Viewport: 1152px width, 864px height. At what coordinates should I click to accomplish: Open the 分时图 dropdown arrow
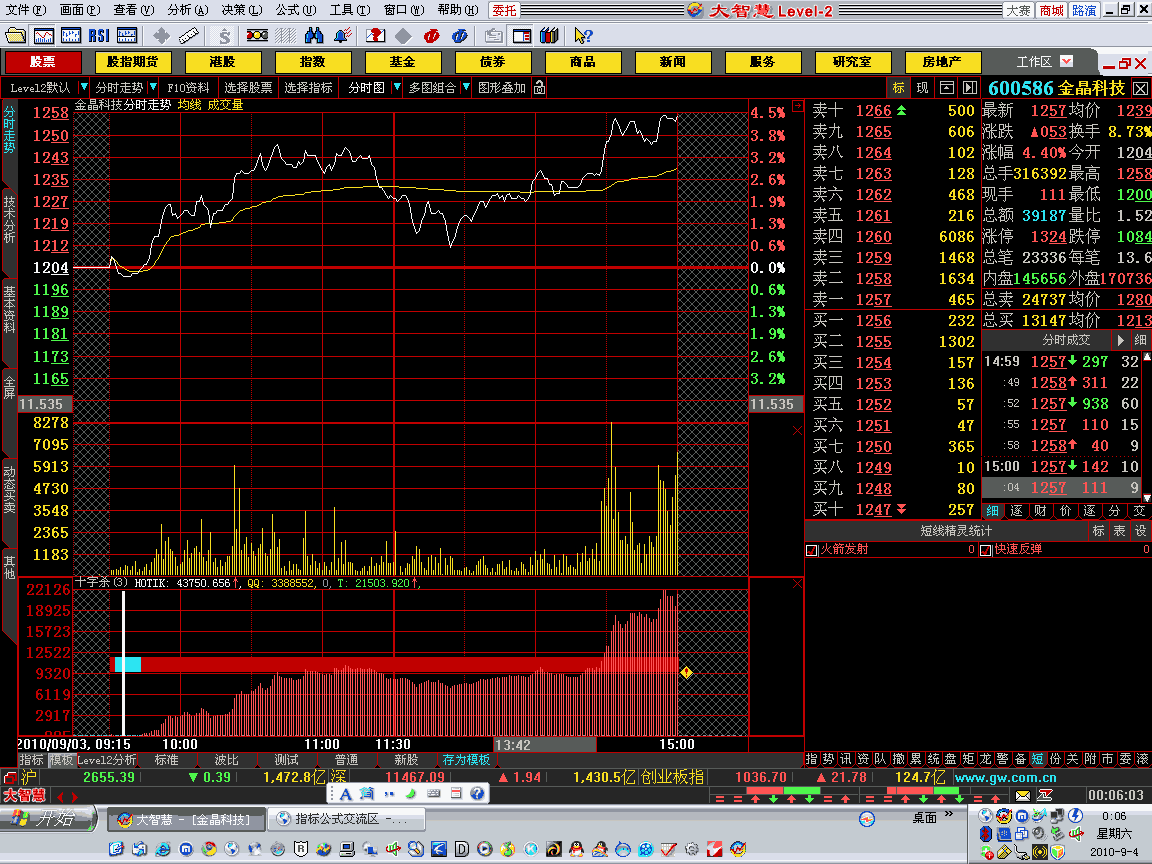(x=397, y=87)
